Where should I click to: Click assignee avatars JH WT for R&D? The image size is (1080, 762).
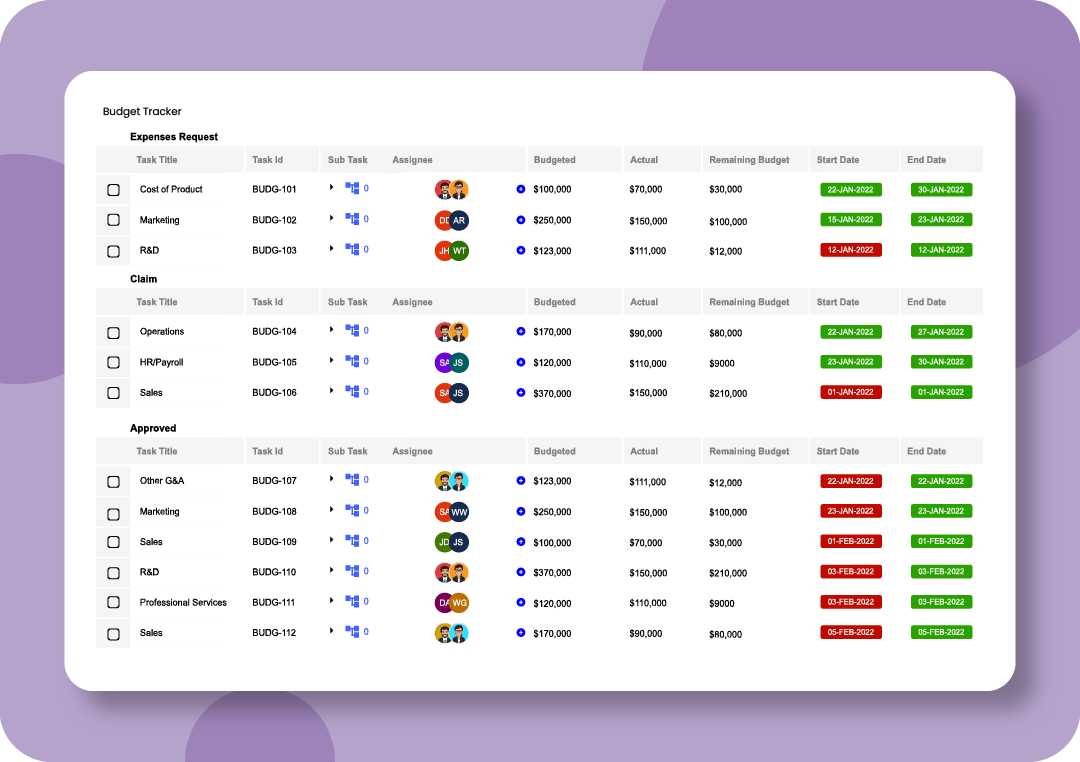[452, 251]
